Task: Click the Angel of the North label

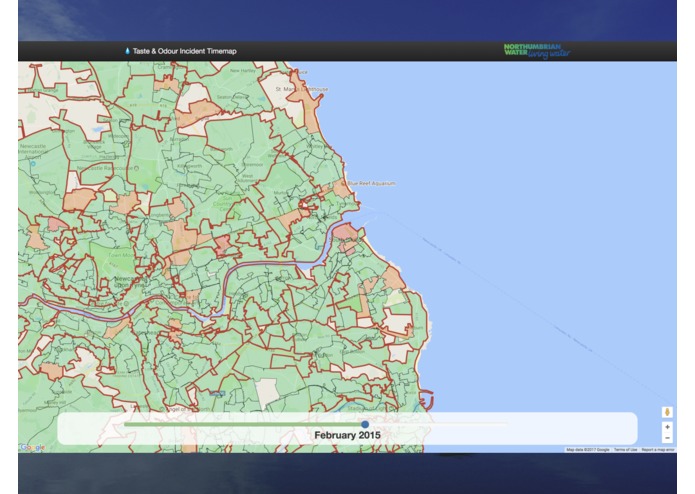Action: [x=188, y=409]
